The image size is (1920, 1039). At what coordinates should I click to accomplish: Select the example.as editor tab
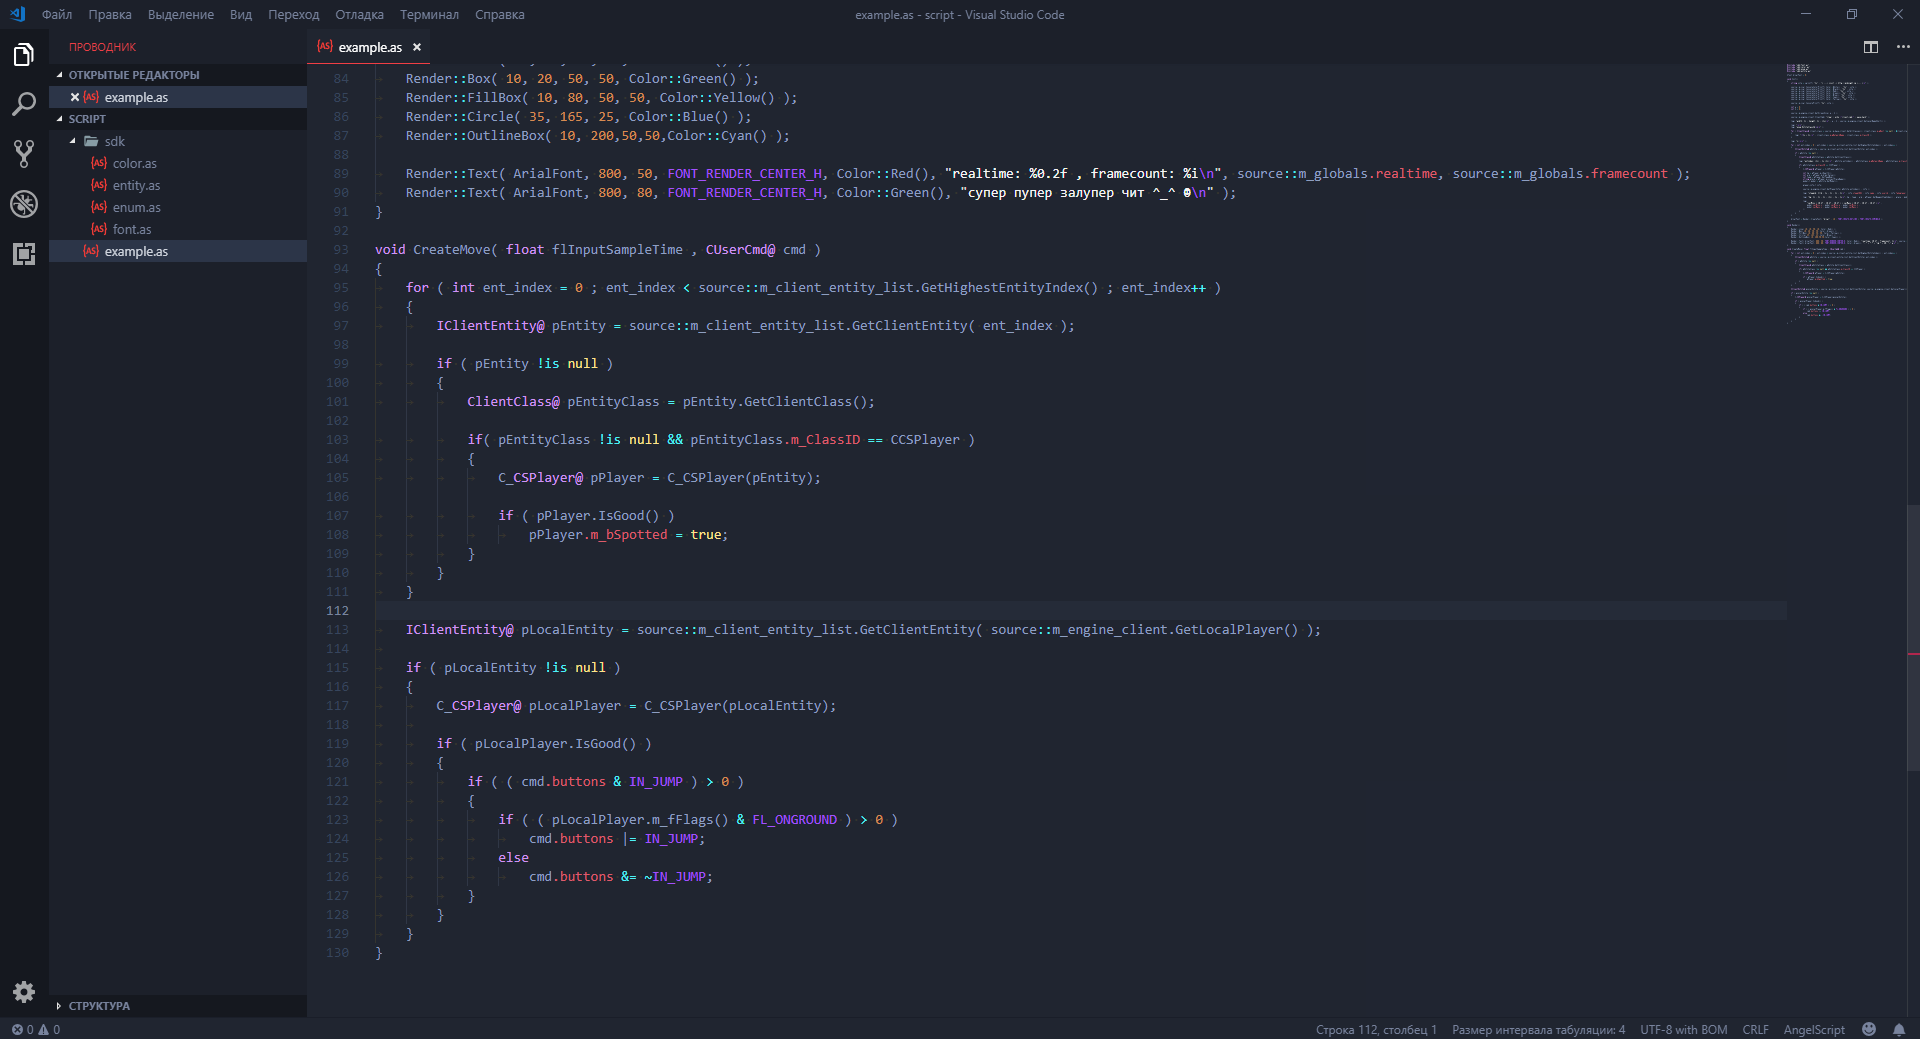pyautogui.click(x=370, y=47)
